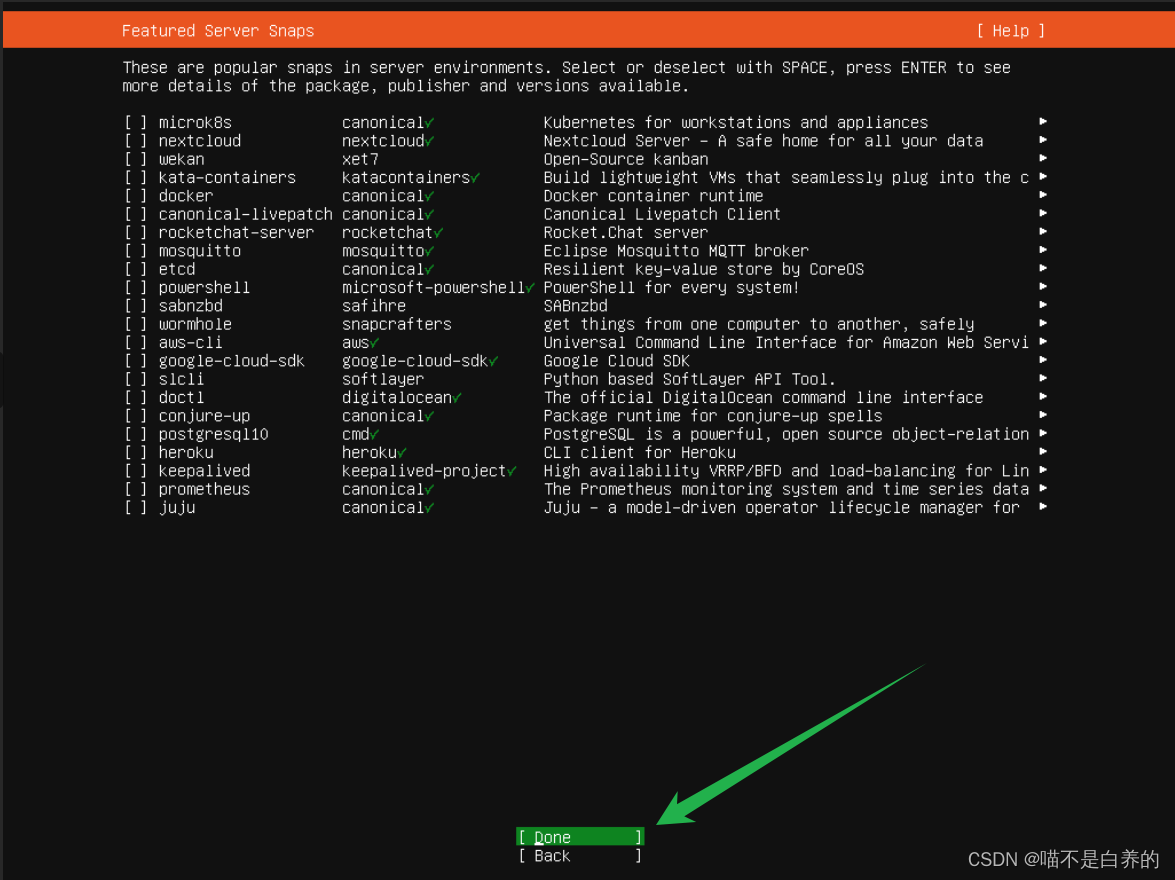Show kata-containers details via row arrow
This screenshot has width=1175, height=880.
pyautogui.click(x=1043, y=177)
